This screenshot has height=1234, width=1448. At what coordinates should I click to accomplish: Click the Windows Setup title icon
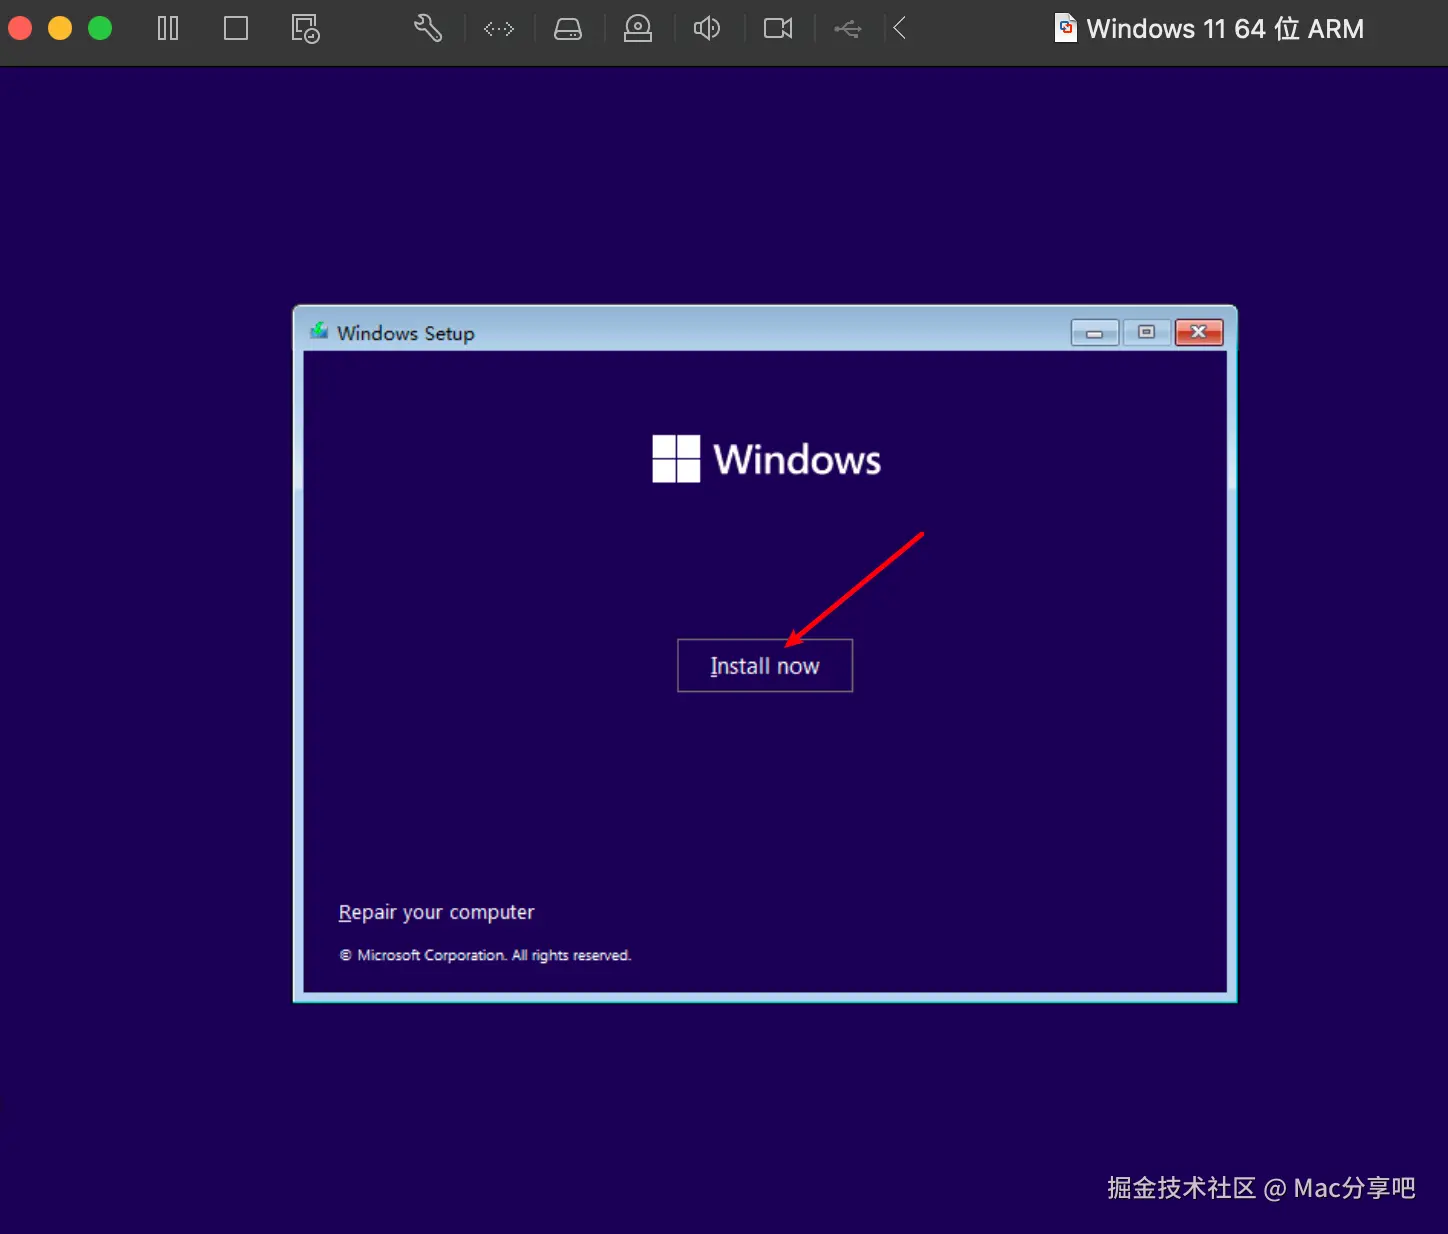[x=319, y=331]
